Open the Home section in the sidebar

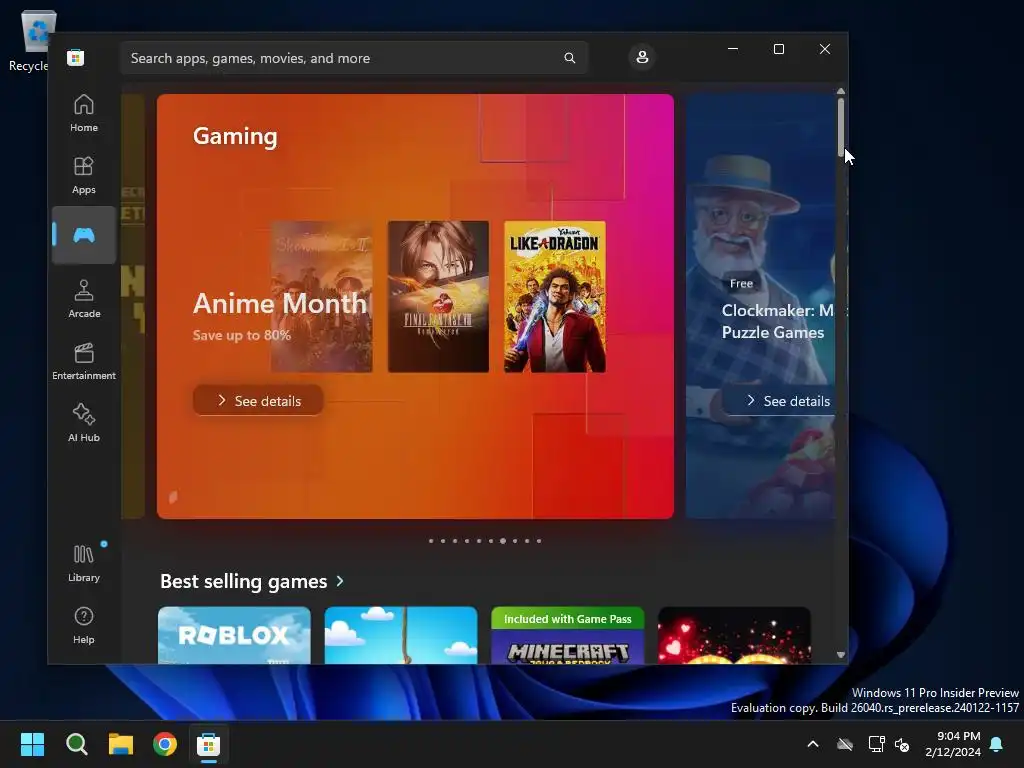[x=84, y=113]
